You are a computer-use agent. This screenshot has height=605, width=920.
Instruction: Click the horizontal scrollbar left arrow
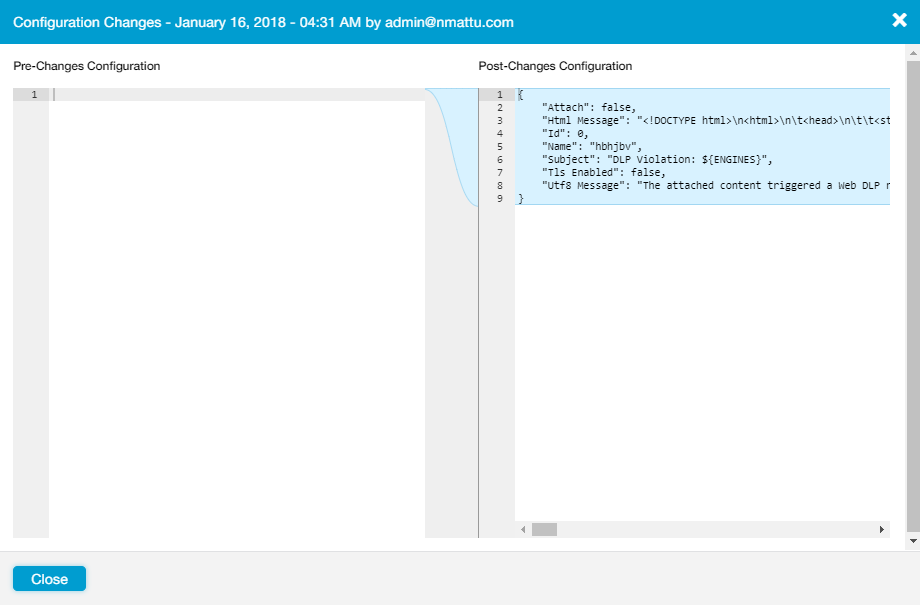pyautogui.click(x=523, y=529)
